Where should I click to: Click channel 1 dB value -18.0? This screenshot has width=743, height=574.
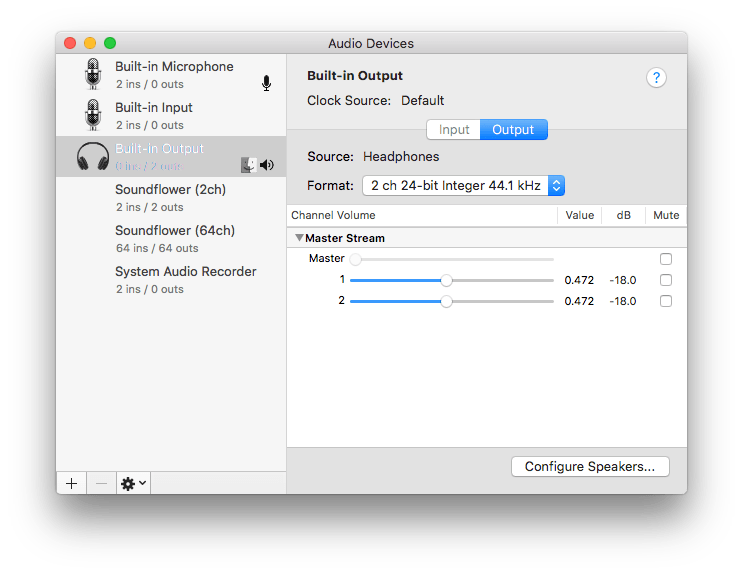pos(623,280)
